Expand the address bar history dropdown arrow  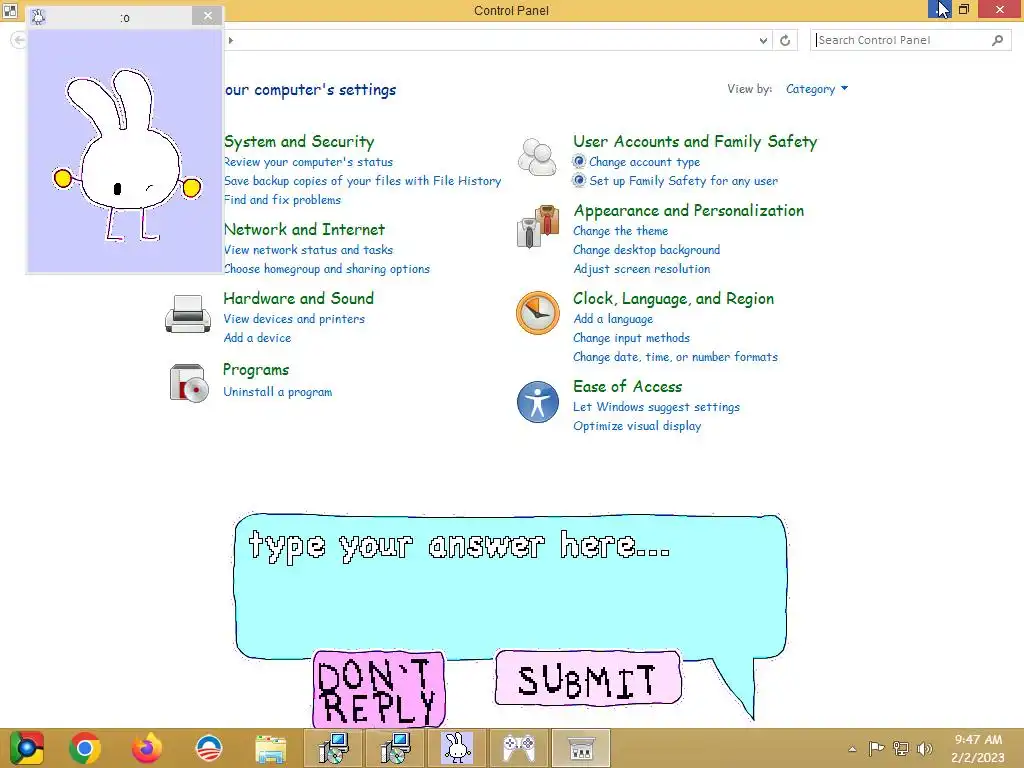pos(763,40)
